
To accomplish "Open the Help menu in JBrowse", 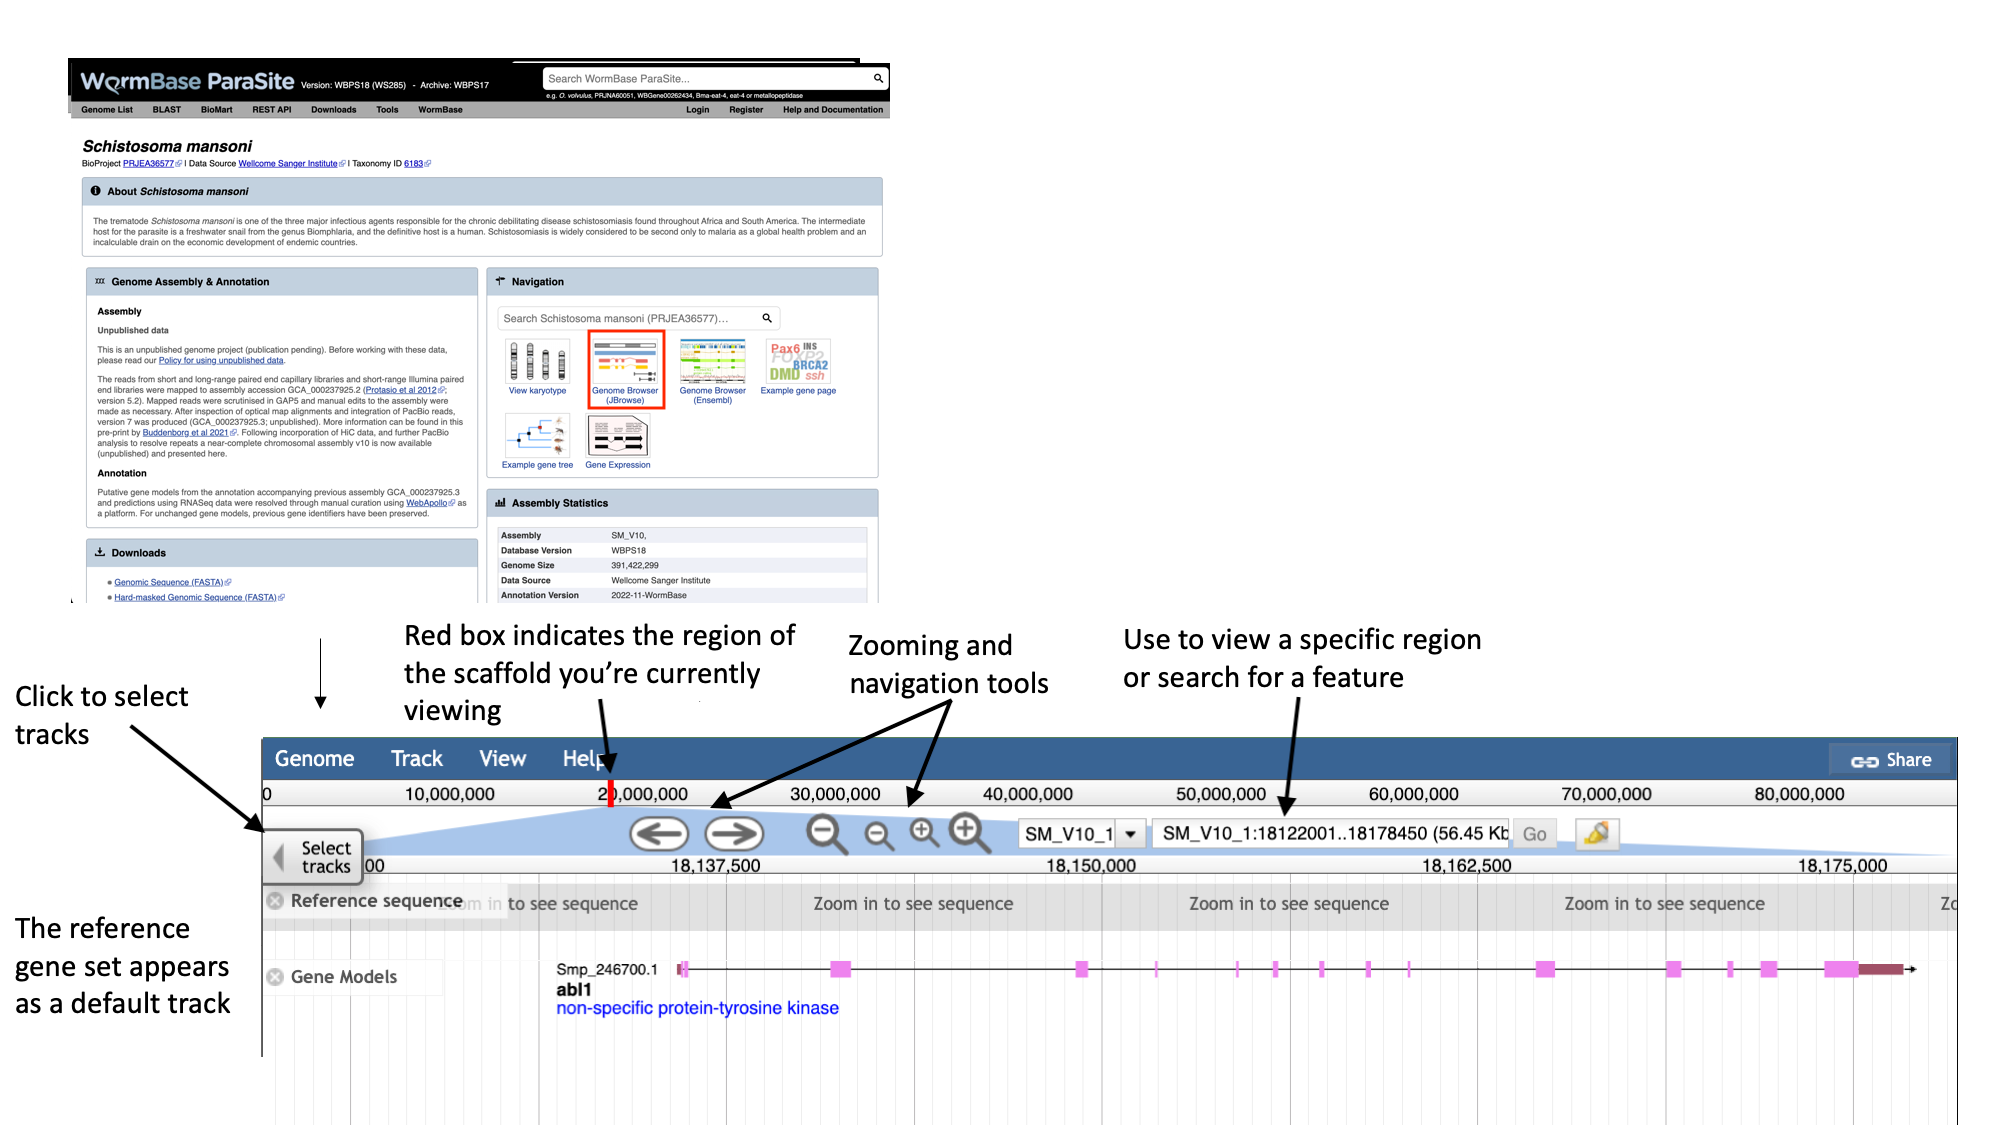I will (584, 759).
